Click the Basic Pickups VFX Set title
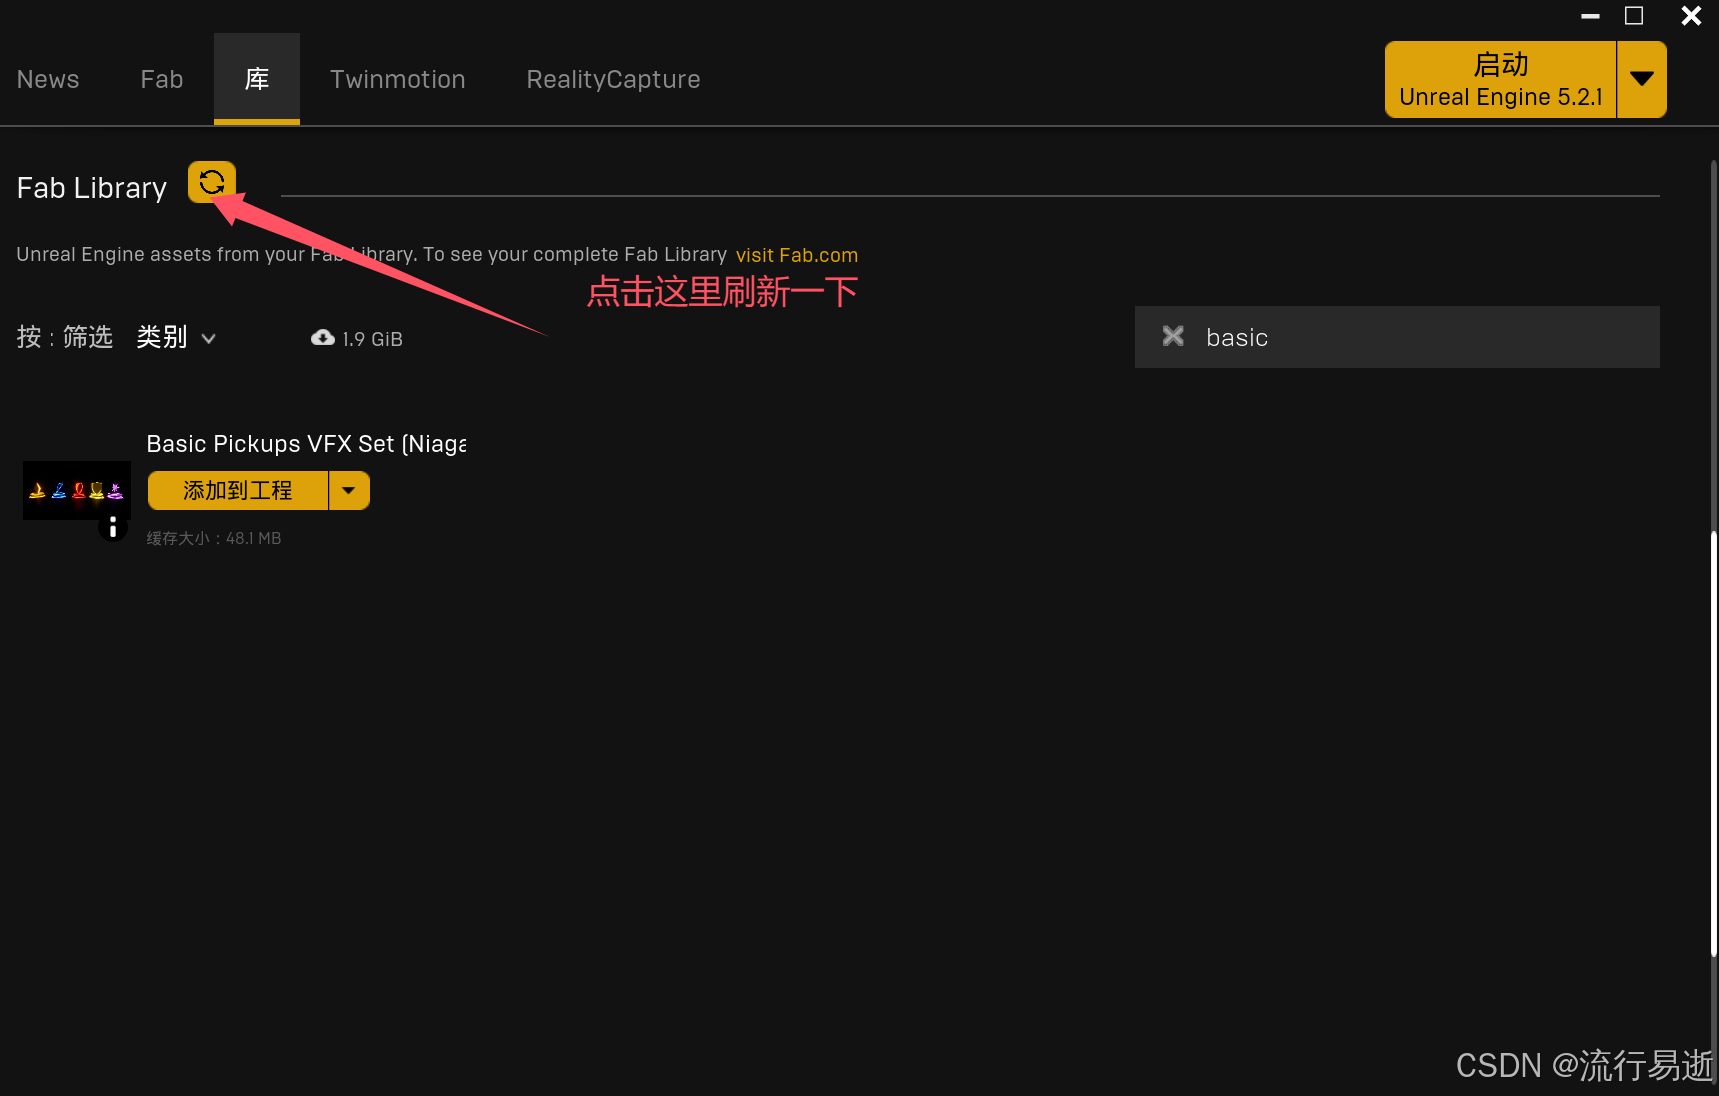This screenshot has width=1719, height=1096. 306,444
